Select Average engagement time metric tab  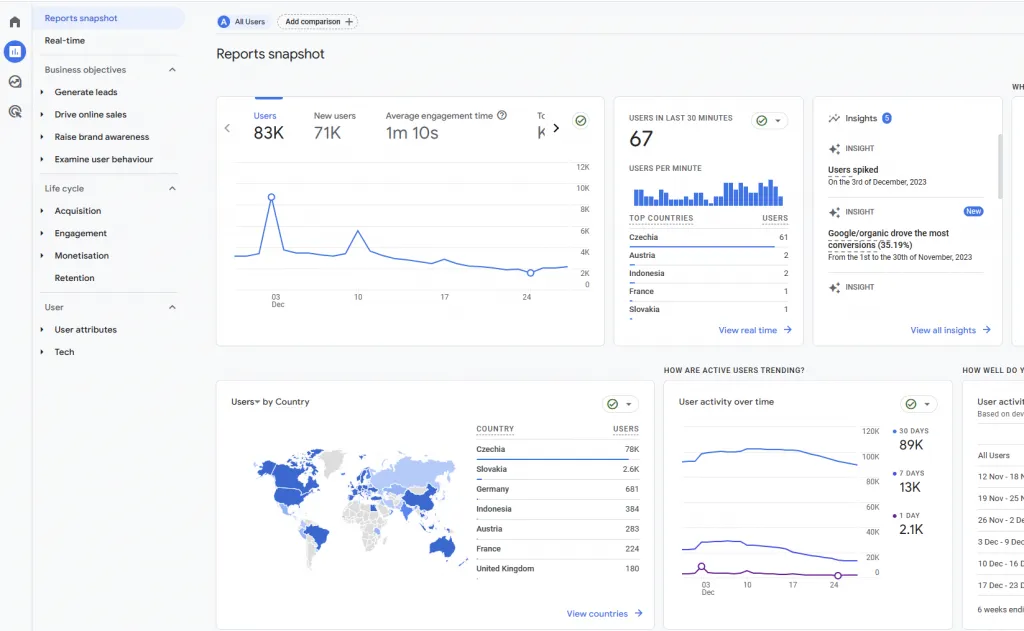446,125
